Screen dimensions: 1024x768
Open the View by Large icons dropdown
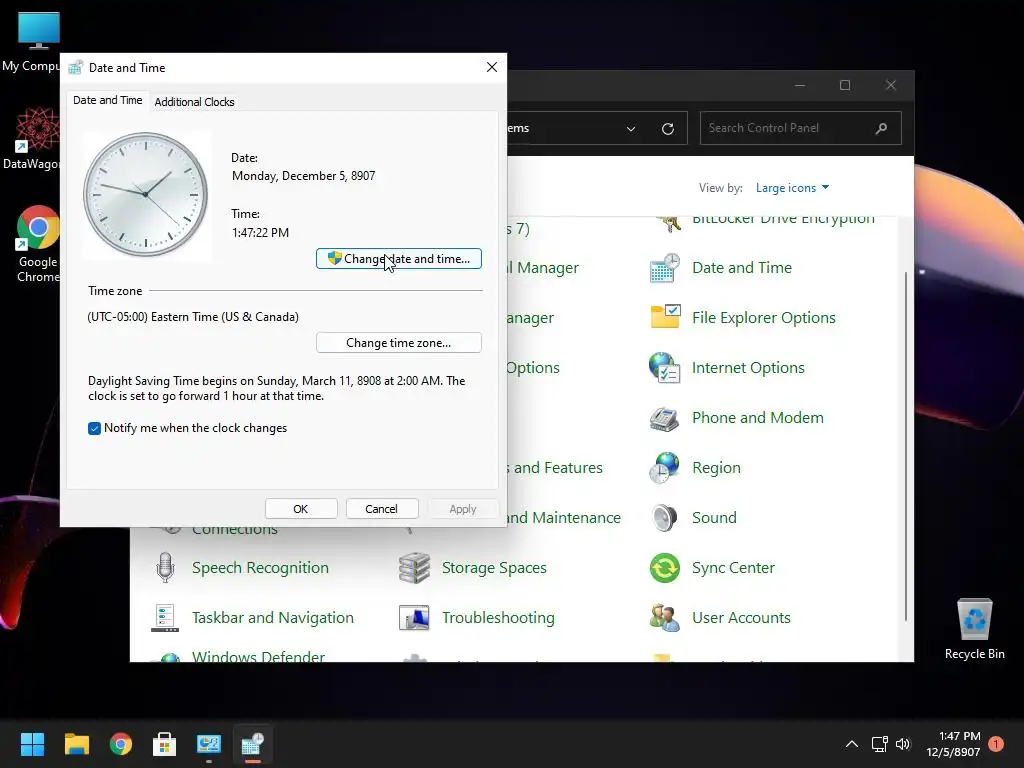click(x=792, y=188)
